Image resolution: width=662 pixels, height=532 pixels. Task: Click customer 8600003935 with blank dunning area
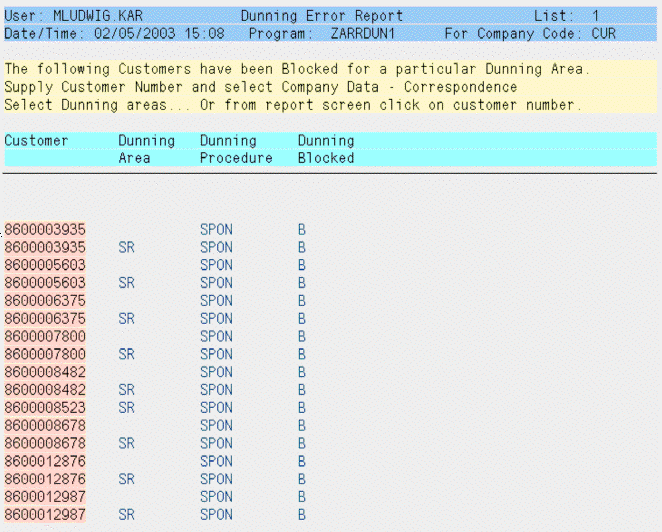tap(45, 229)
